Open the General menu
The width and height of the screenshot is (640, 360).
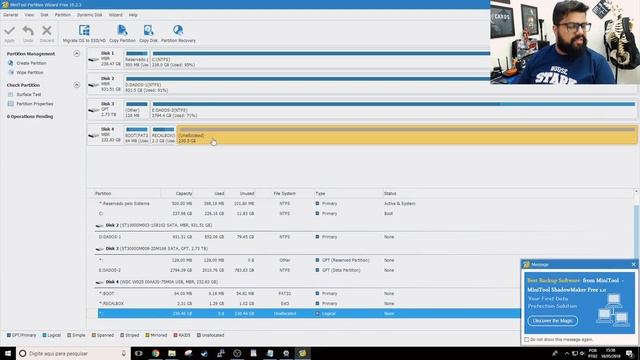click(11, 15)
